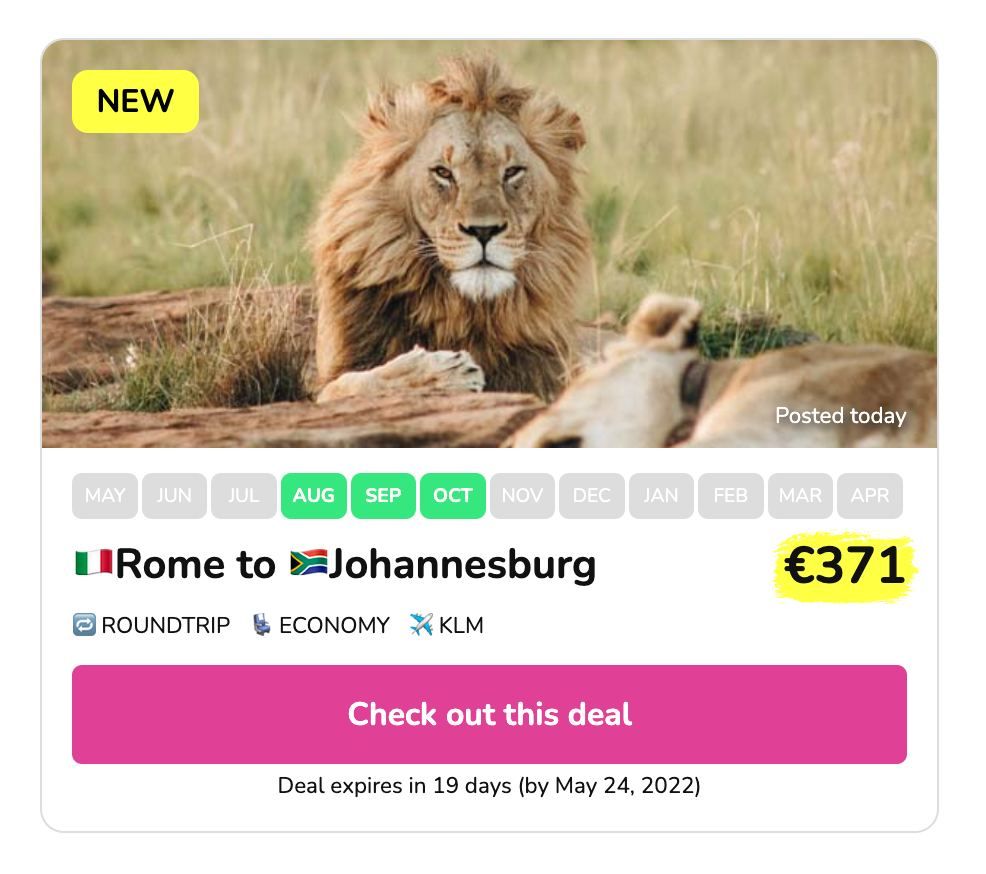
Task: Click the Check out this deal button
Action: pos(489,714)
